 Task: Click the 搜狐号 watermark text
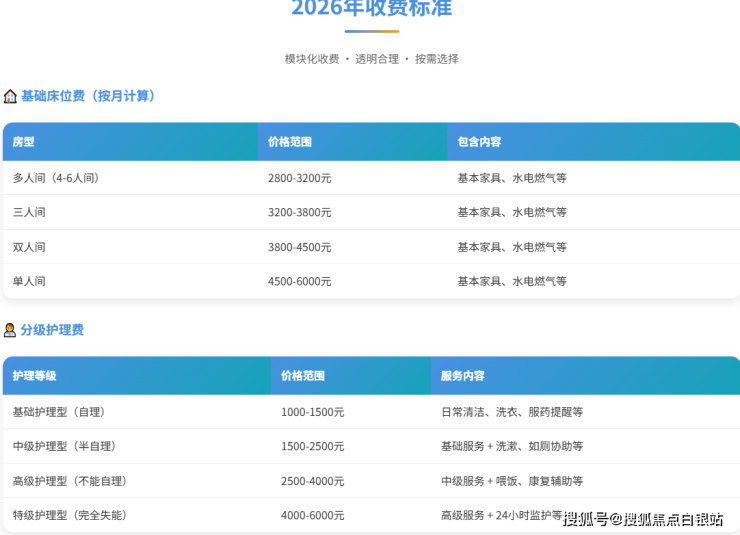pyautogui.click(x=586, y=518)
